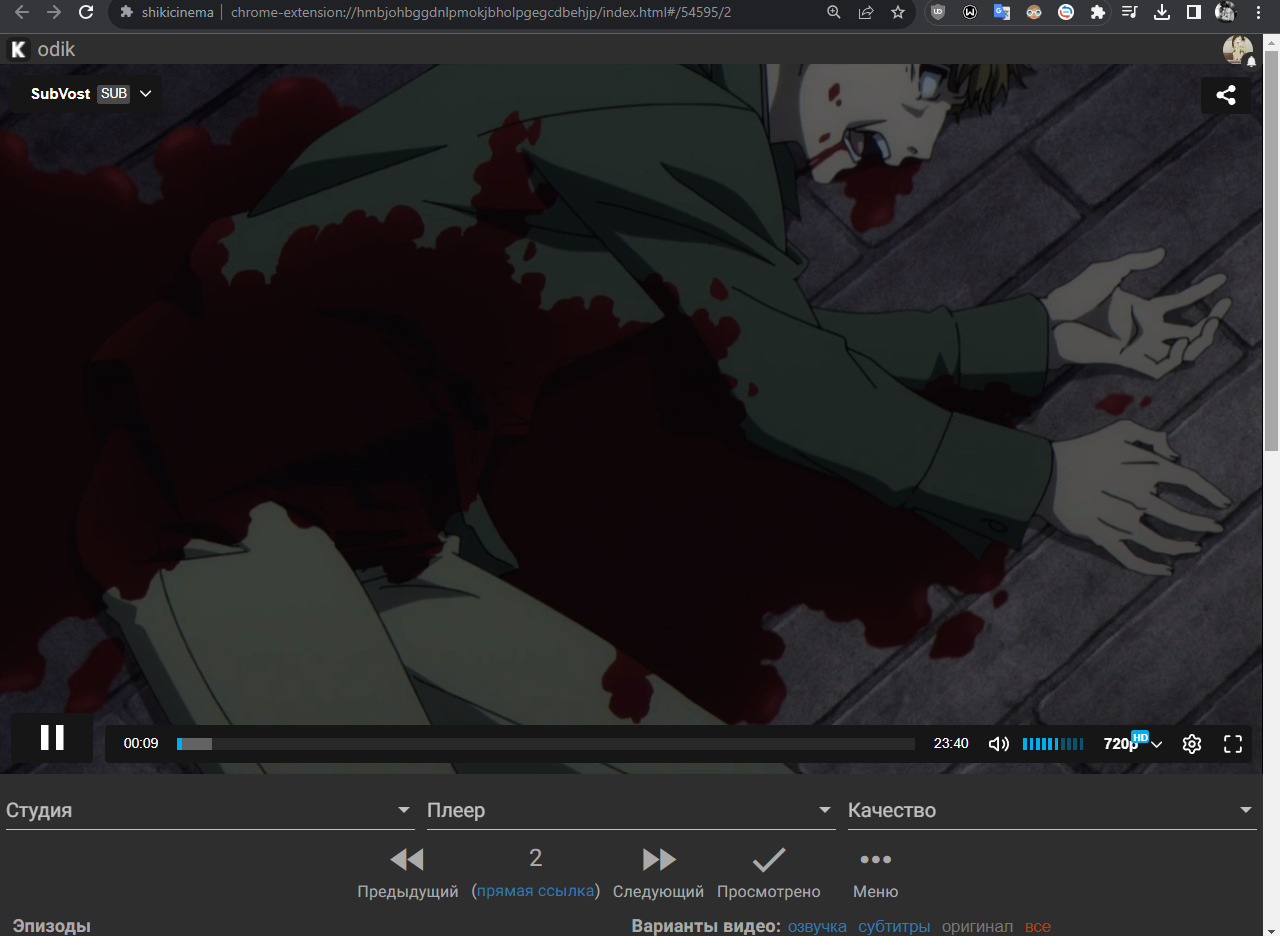This screenshot has width=1280, height=936.
Task: Pause the video playback
Action: [52, 738]
